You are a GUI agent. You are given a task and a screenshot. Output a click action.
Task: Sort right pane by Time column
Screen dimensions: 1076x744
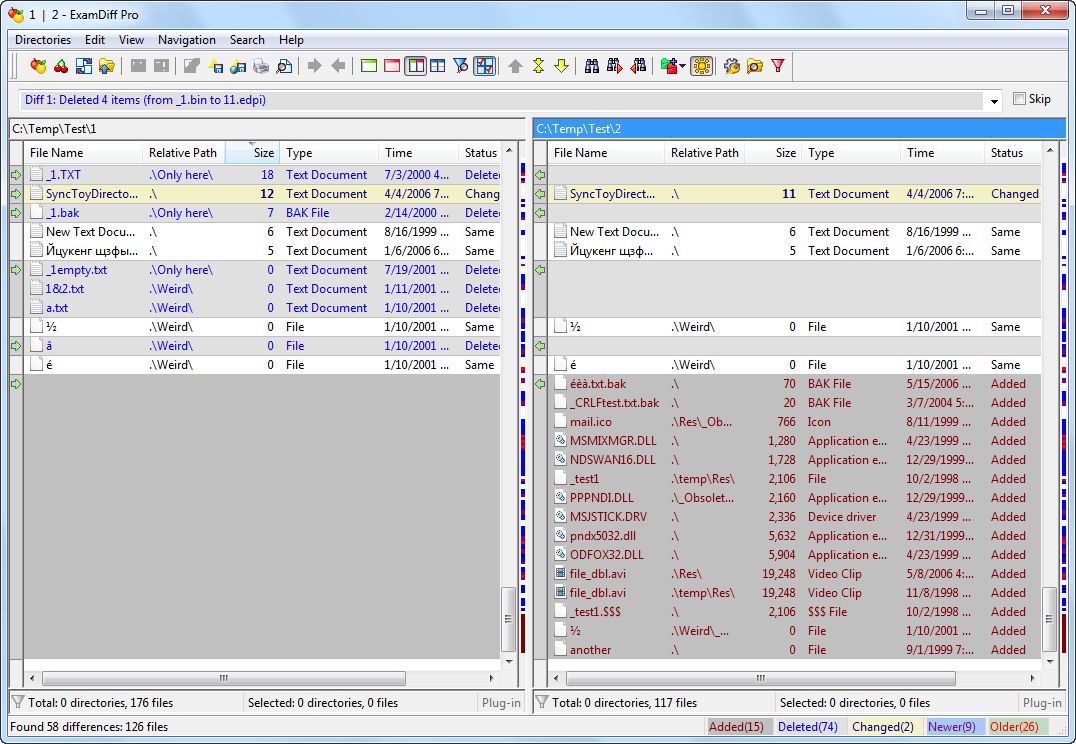942,152
